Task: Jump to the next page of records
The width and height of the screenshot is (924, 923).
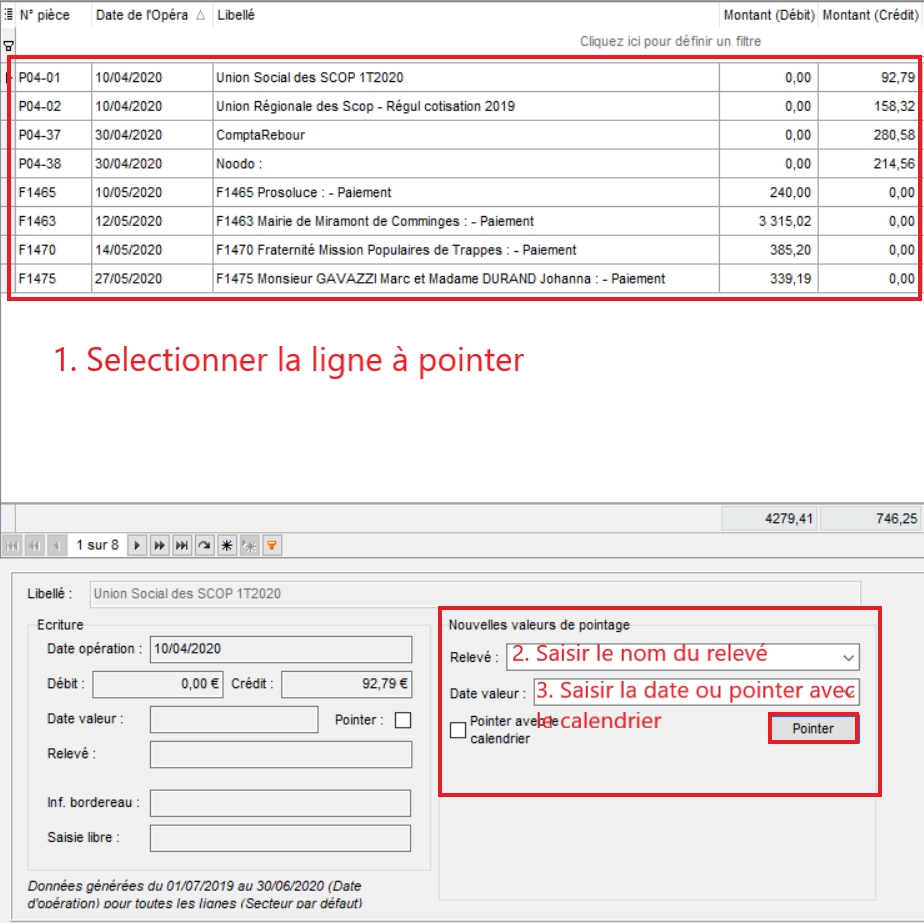Action: (159, 545)
